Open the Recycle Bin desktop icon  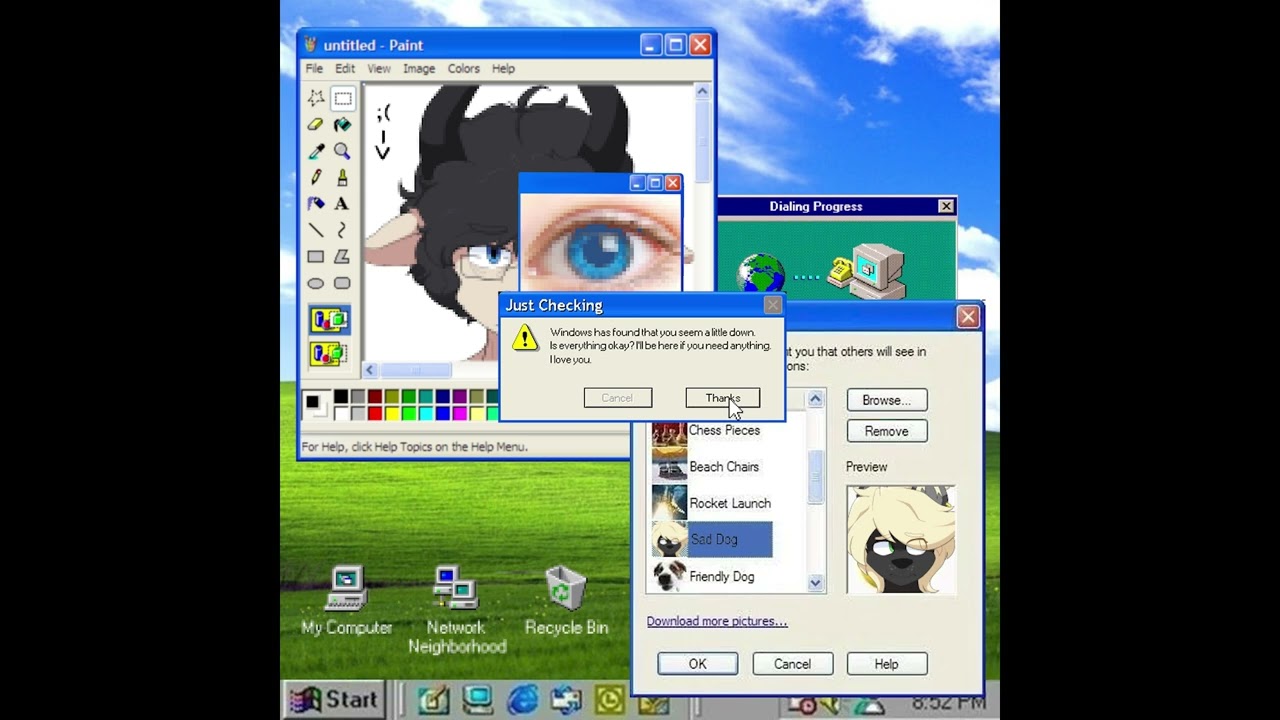click(566, 600)
